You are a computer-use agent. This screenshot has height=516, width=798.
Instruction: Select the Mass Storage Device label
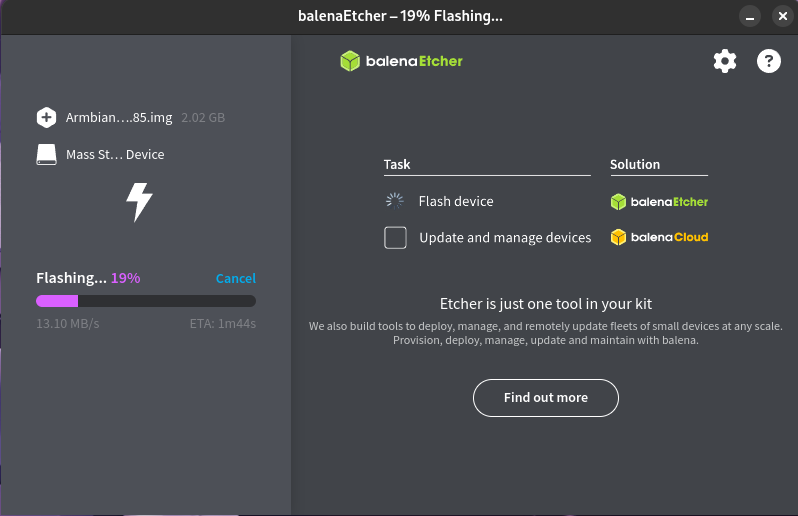click(115, 154)
